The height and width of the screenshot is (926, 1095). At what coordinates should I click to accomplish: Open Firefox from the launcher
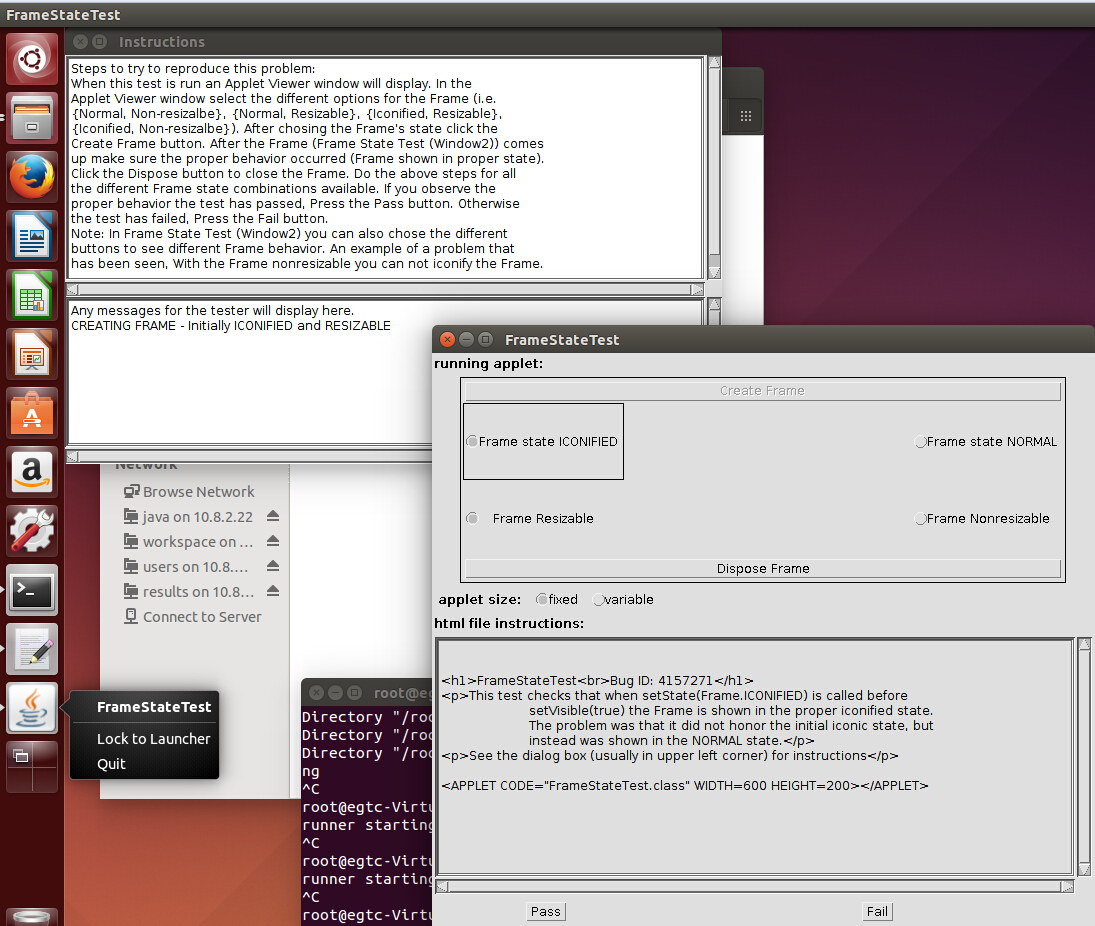pyautogui.click(x=33, y=177)
